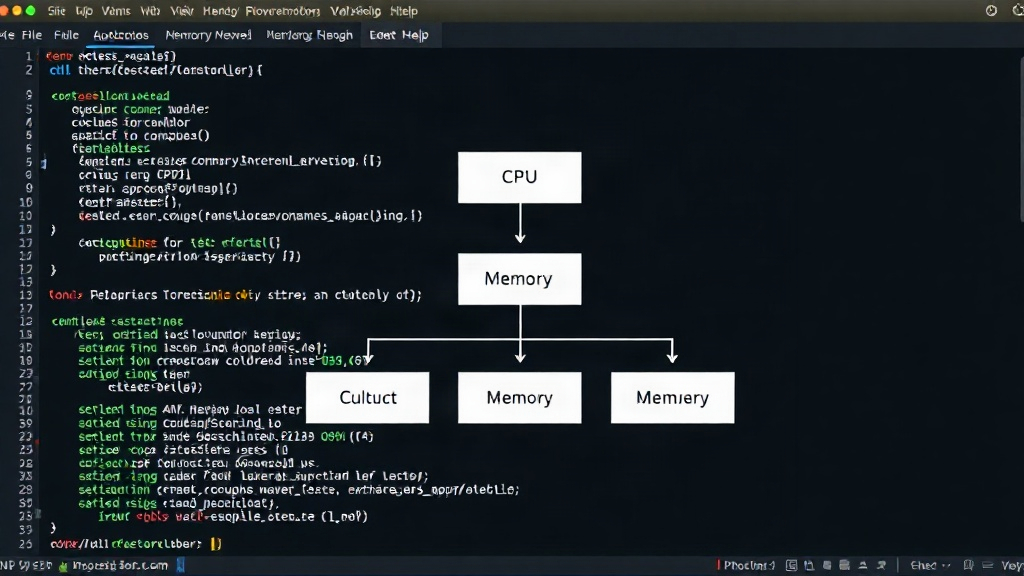1024x576 pixels.
Task: Click the File tab in the editor tab bar
Action: [31, 35]
